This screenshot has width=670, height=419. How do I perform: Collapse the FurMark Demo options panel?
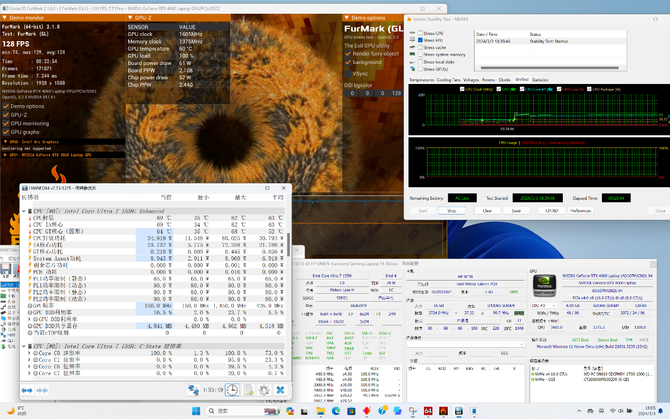(x=347, y=18)
